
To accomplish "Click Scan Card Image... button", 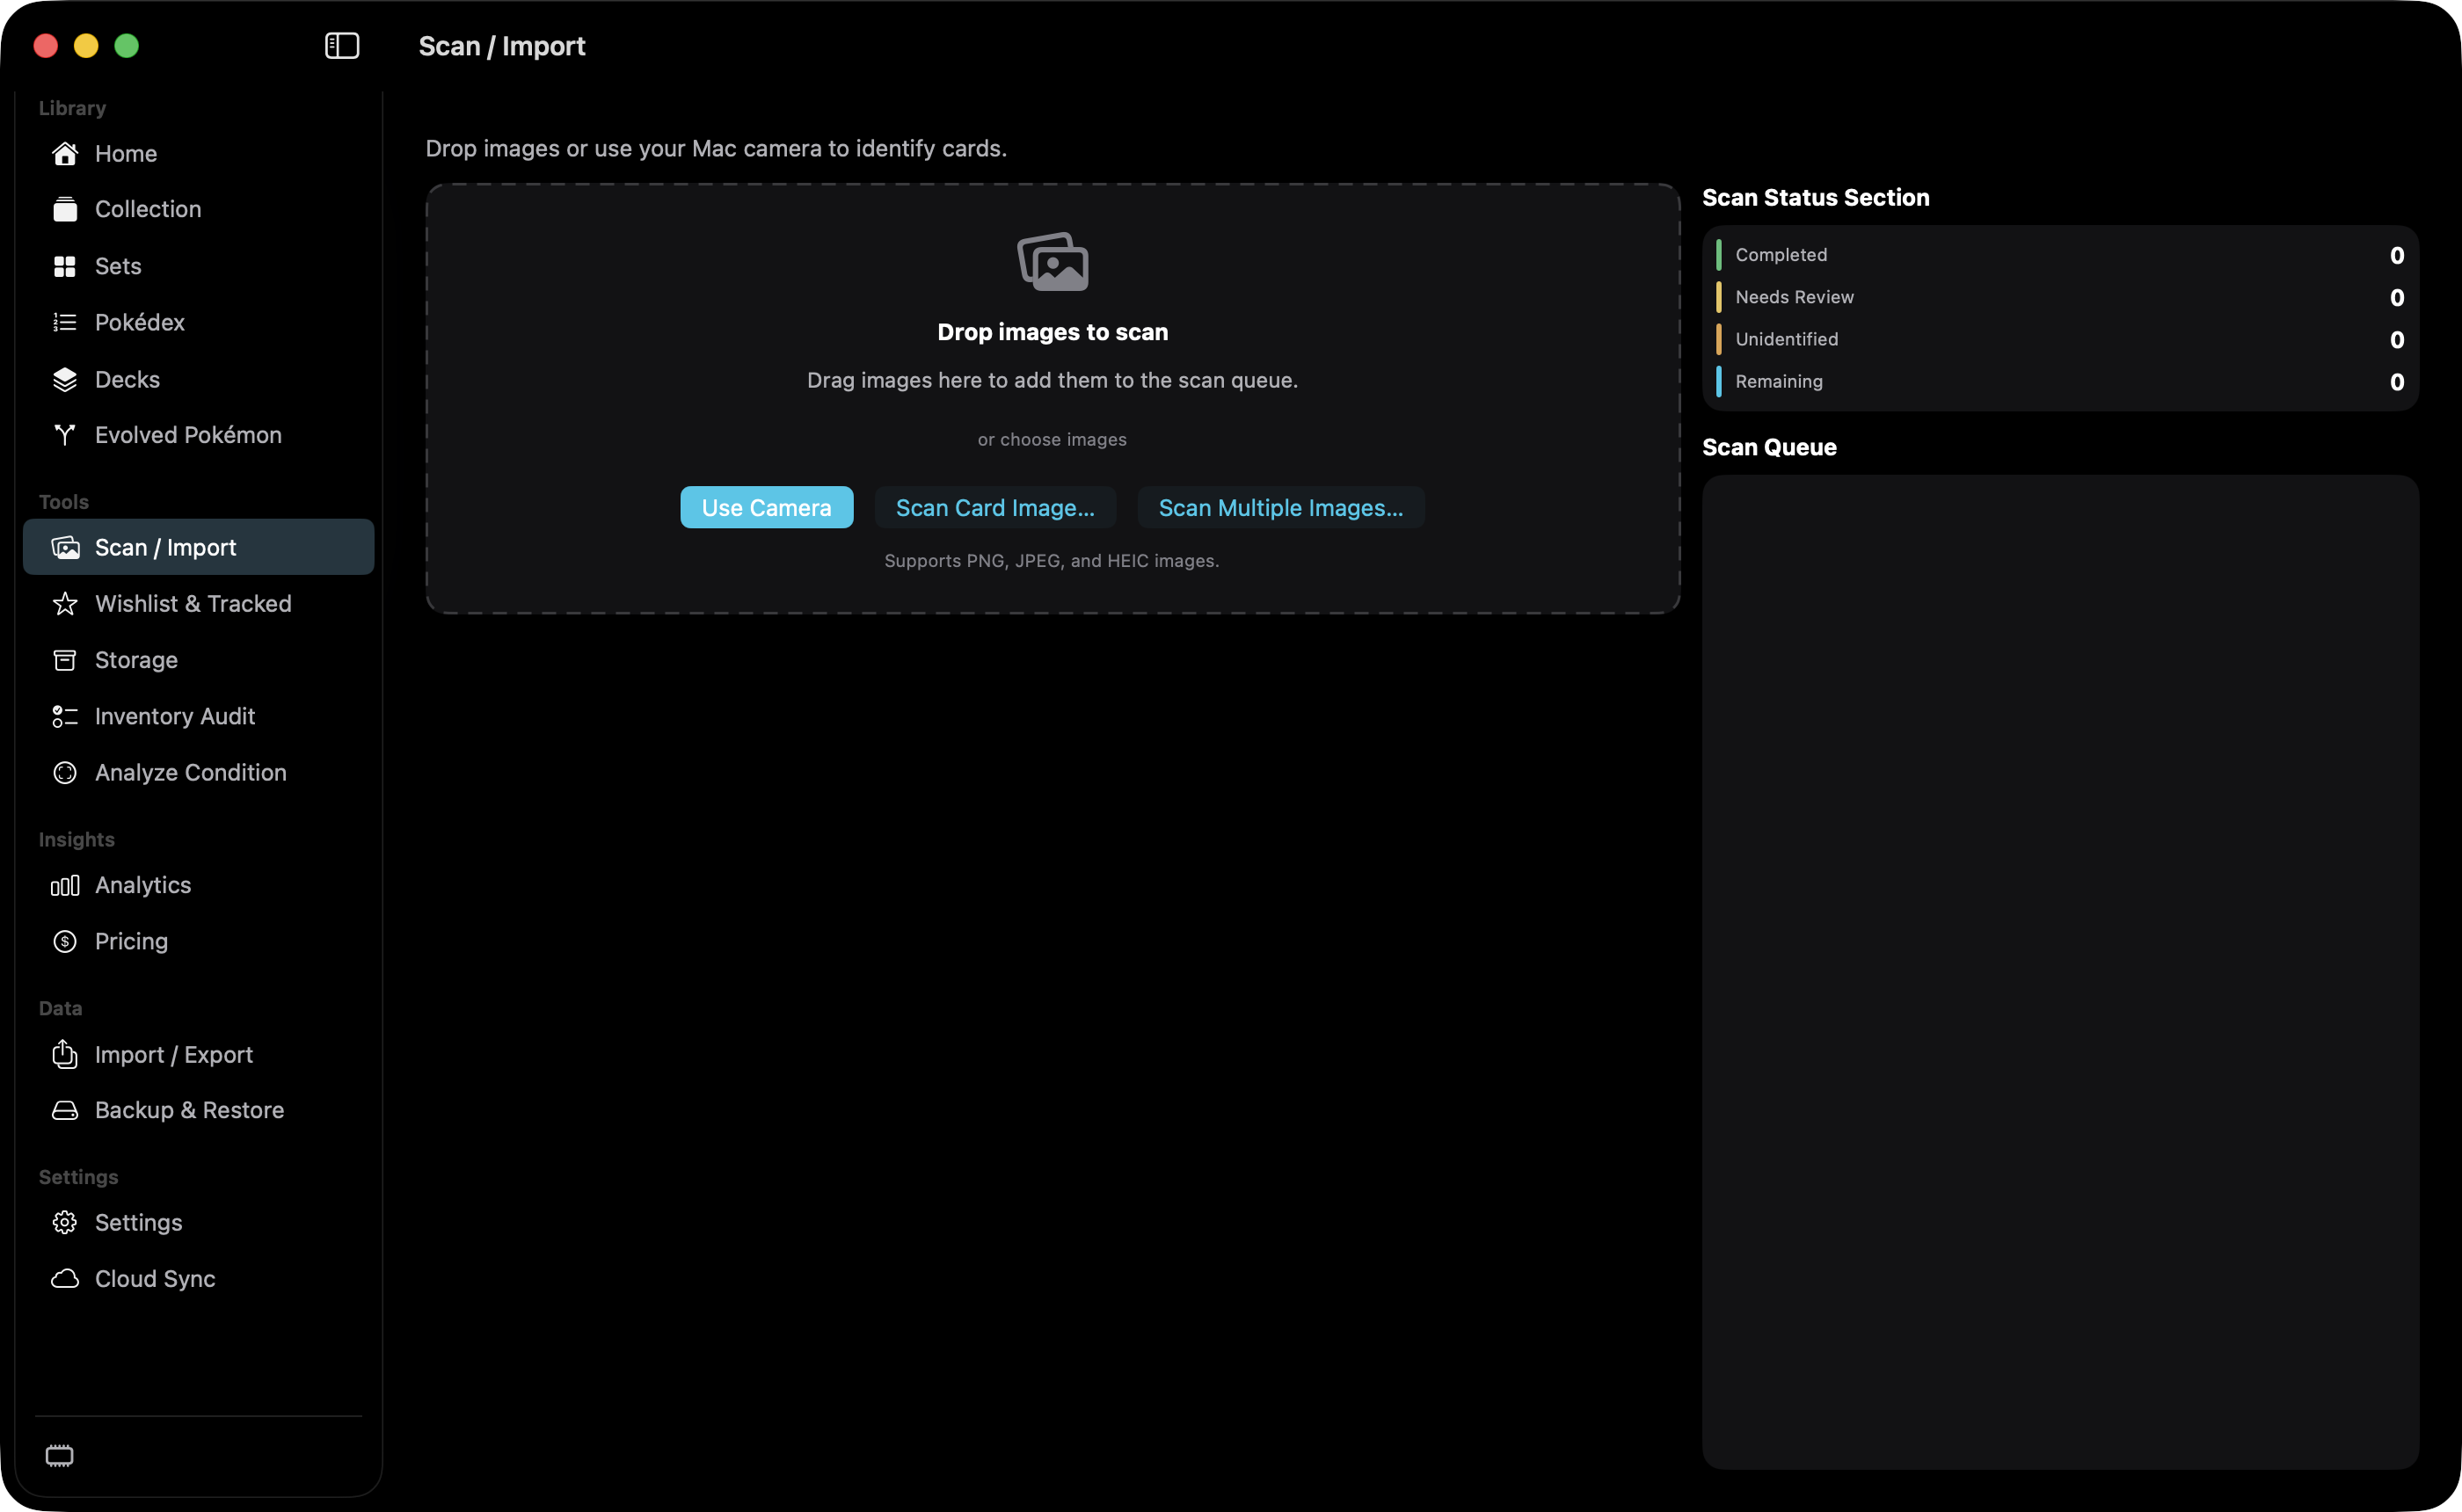I will click(x=995, y=508).
